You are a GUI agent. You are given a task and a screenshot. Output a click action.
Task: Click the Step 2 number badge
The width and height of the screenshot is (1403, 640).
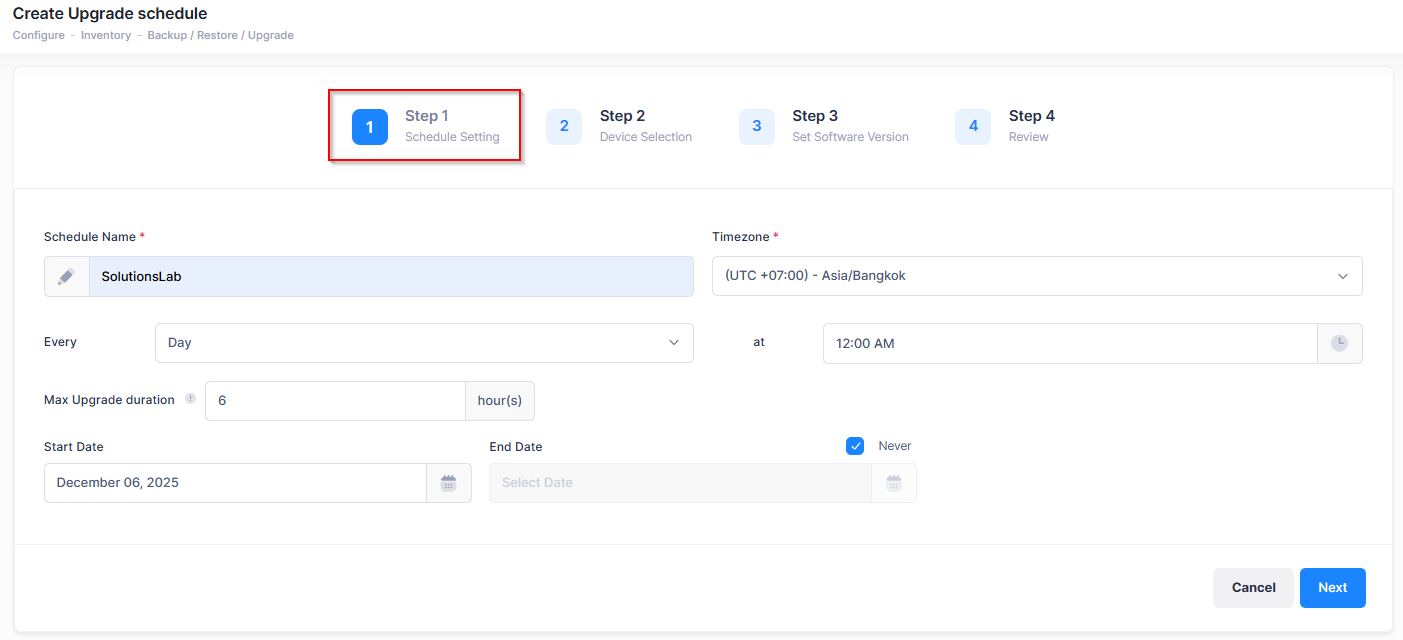coord(564,127)
